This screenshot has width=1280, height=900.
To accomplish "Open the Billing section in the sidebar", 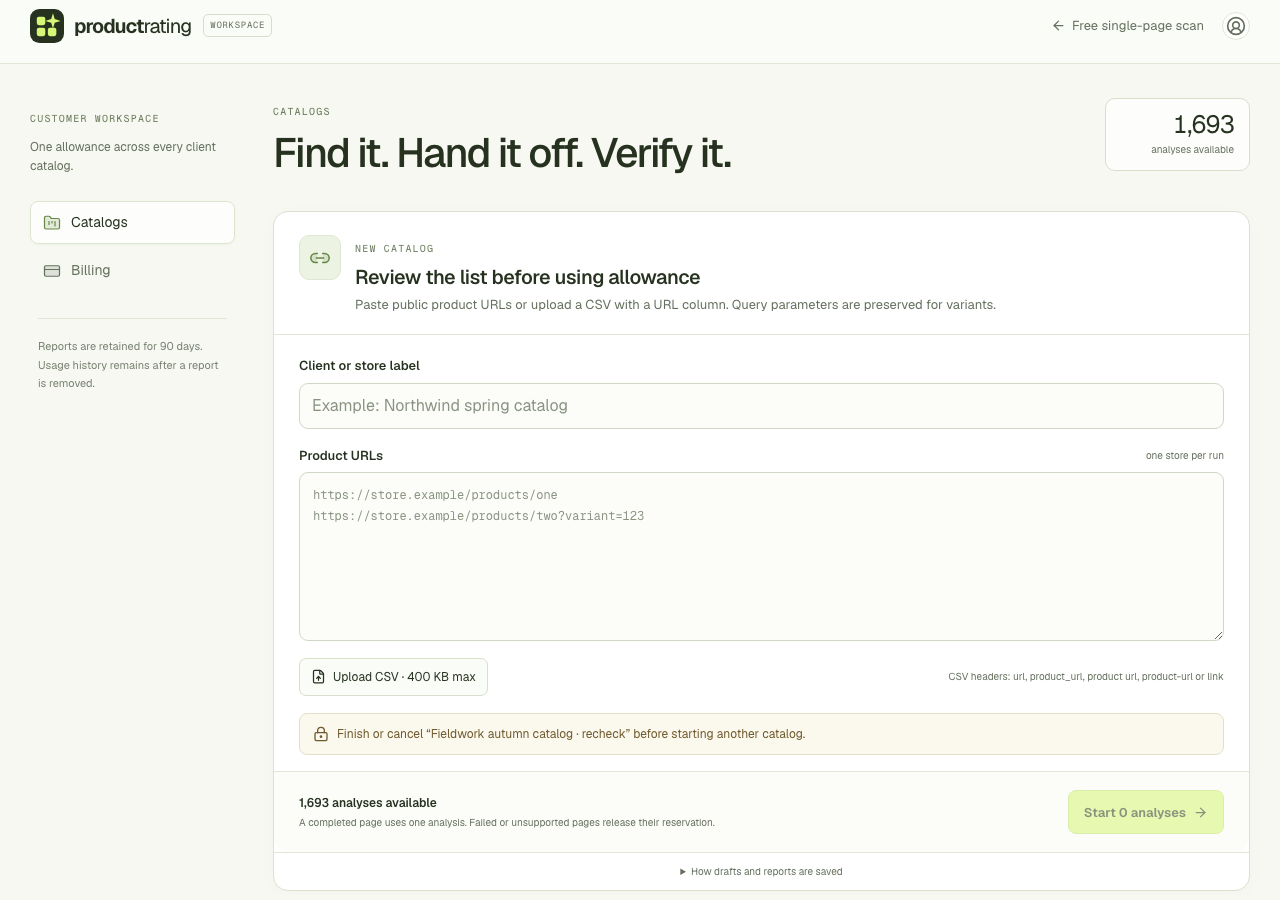I will pos(132,271).
